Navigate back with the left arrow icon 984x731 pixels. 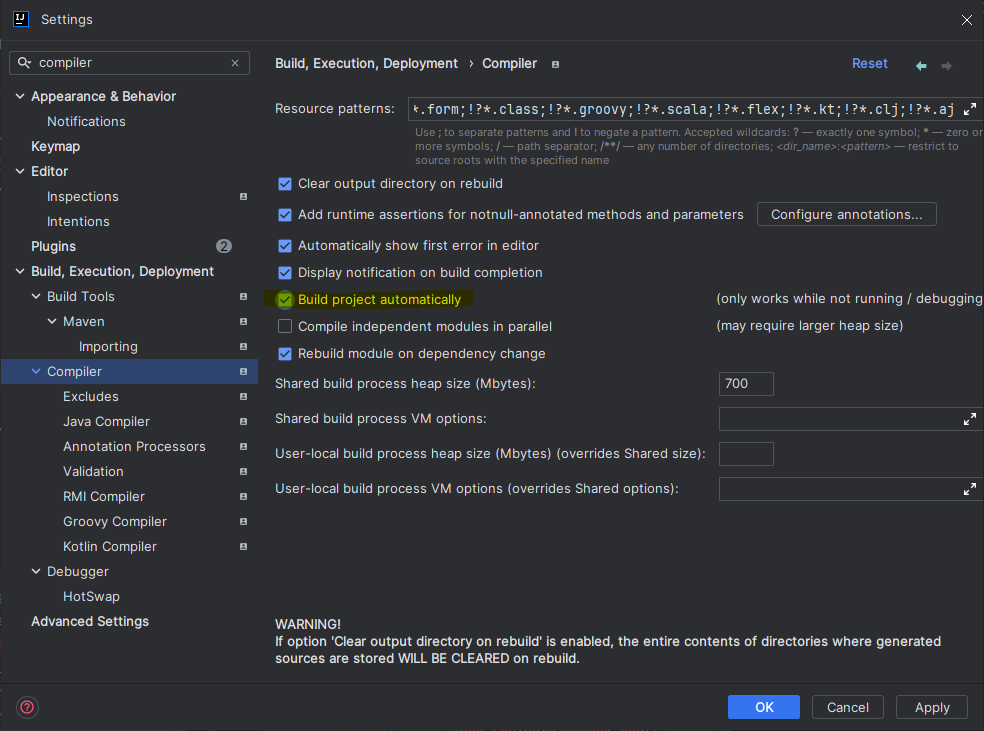pyautogui.click(x=921, y=65)
